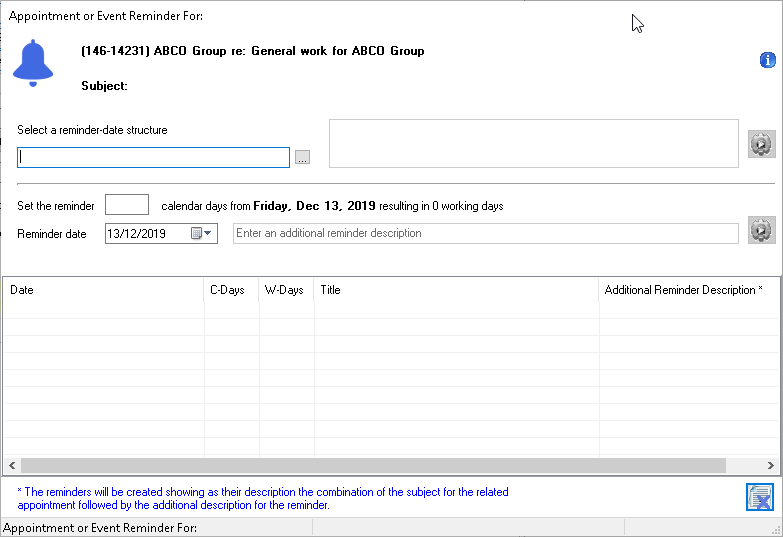This screenshot has height=537, width=783.
Task: Sort by the W-Days column header
Action: tap(286, 290)
